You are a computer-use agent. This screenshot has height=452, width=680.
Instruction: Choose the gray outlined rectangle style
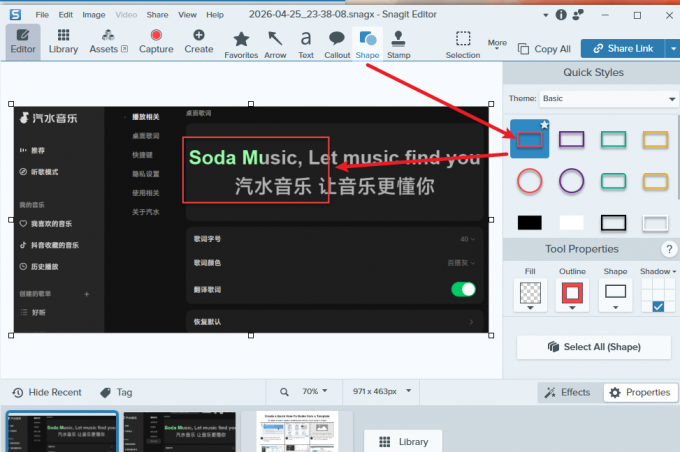pyautogui.click(x=655, y=223)
